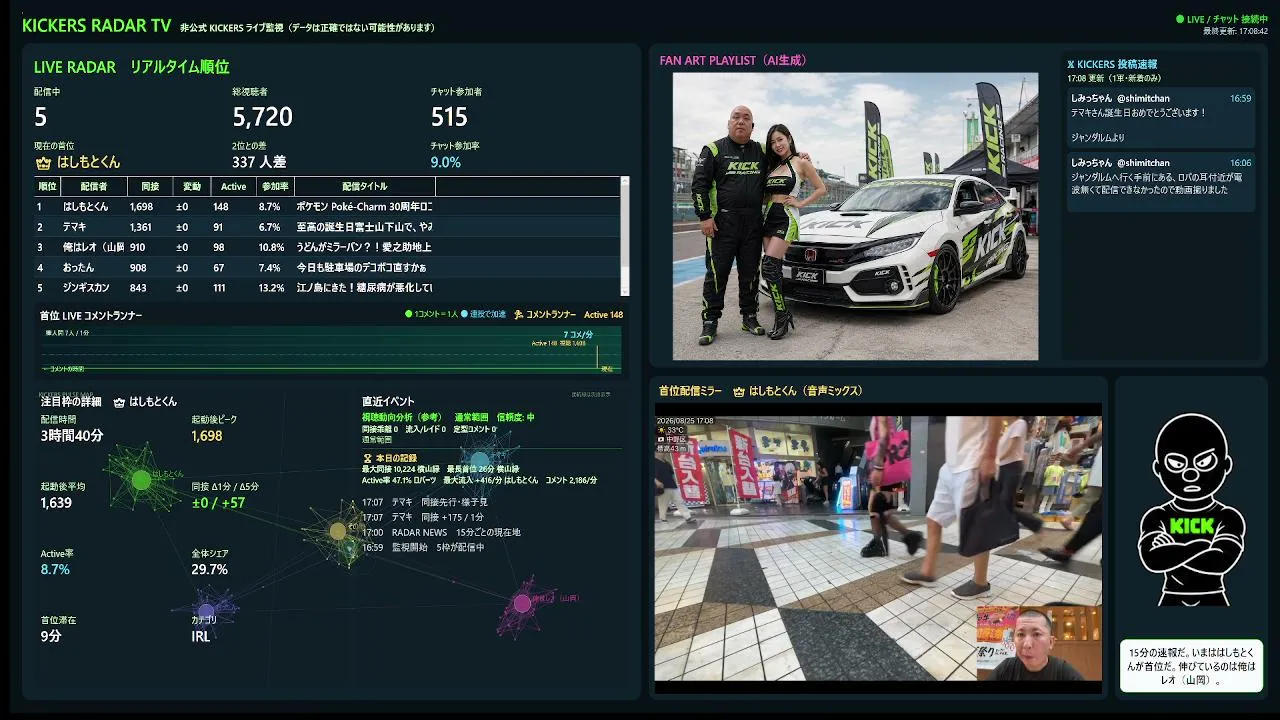
Task: Click the 総視聴者 5,720 total value
Action: pyautogui.click(x=263, y=117)
